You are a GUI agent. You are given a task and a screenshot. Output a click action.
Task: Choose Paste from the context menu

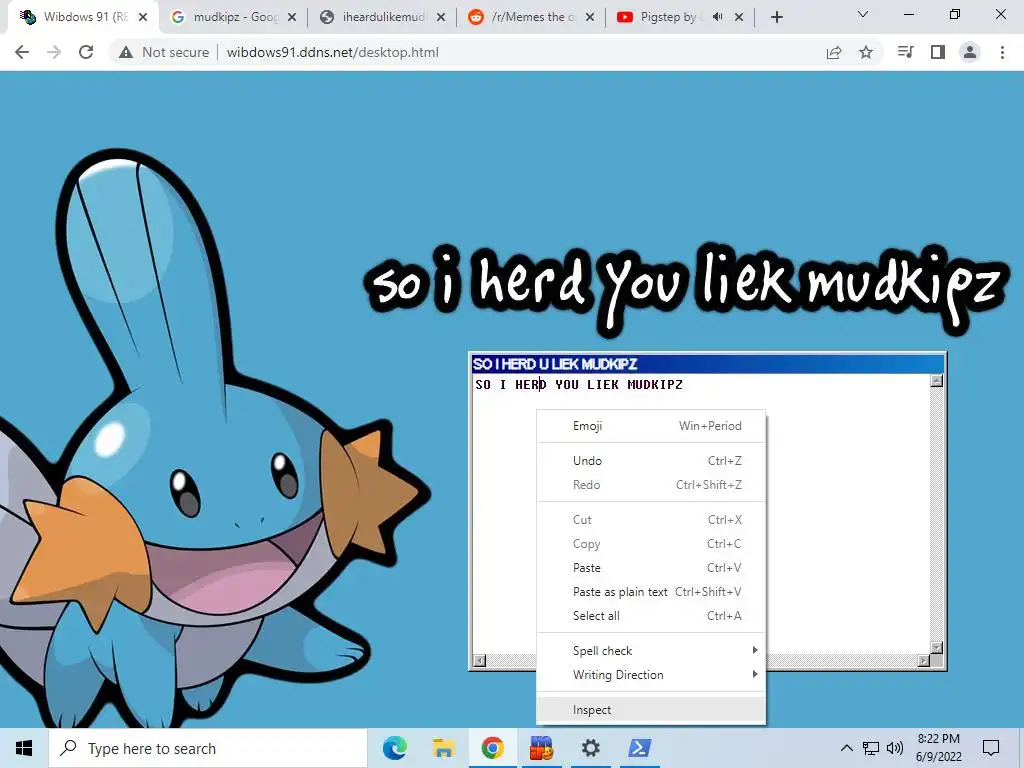[650, 568]
